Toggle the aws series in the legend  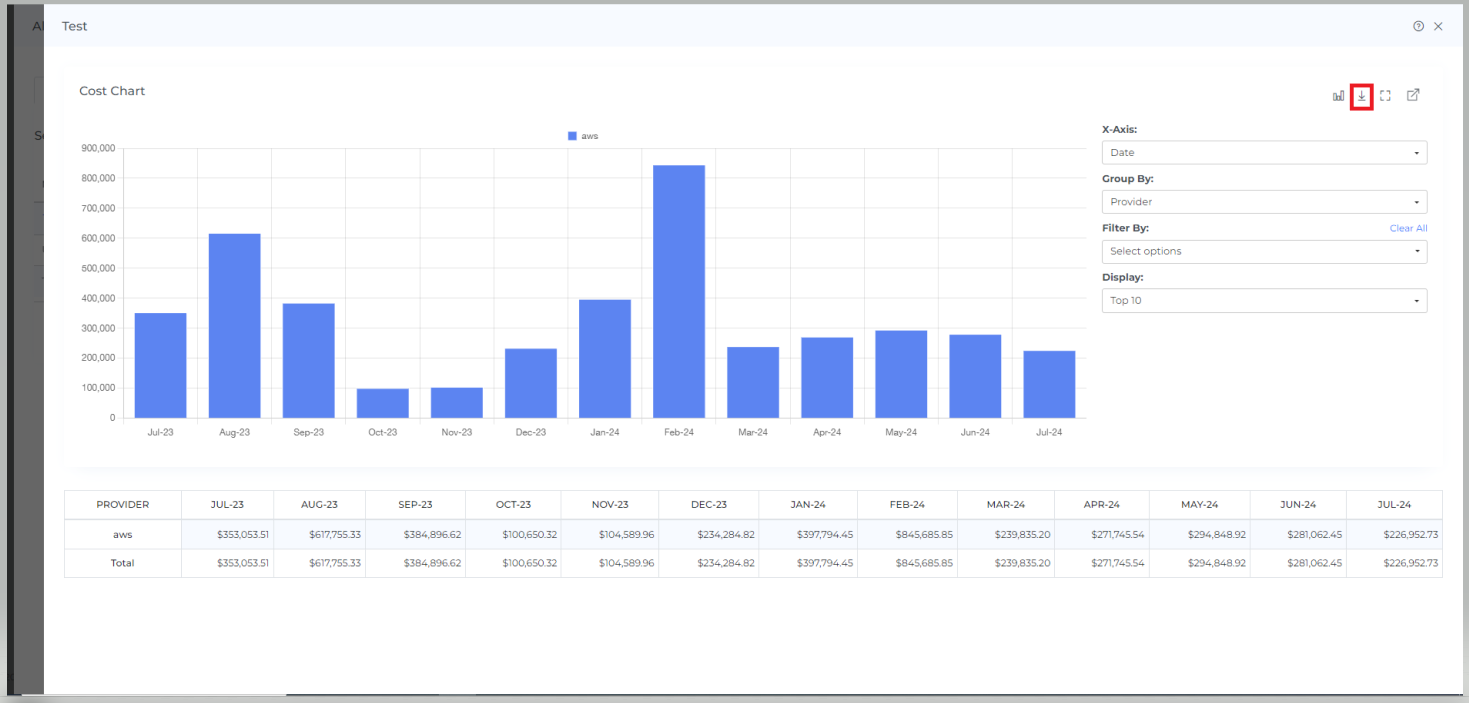tap(583, 136)
